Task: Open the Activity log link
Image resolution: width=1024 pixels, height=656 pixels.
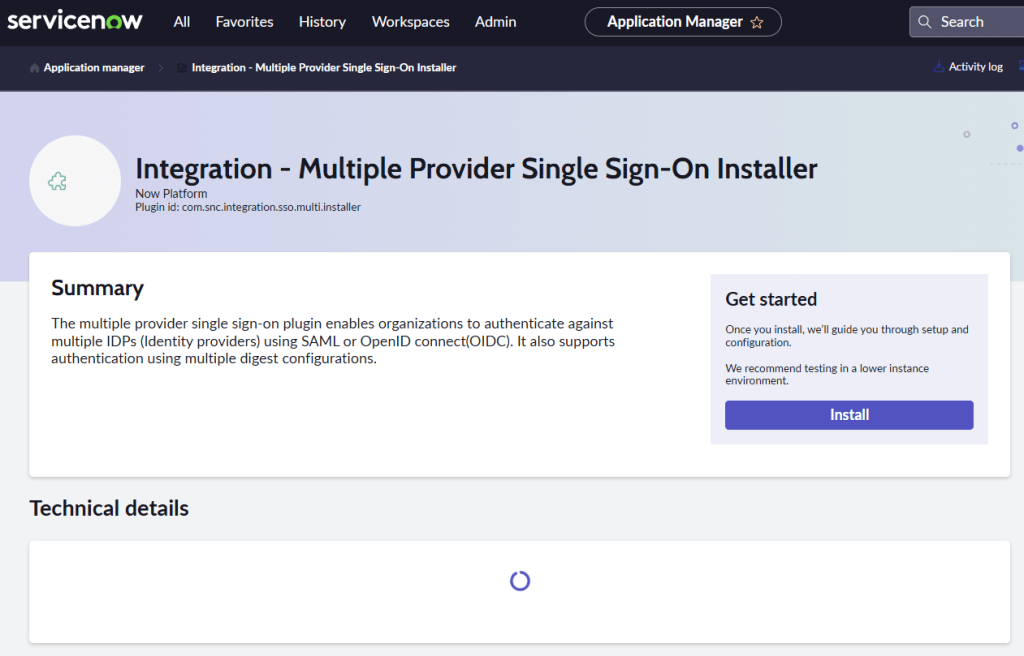Action: [x=975, y=67]
